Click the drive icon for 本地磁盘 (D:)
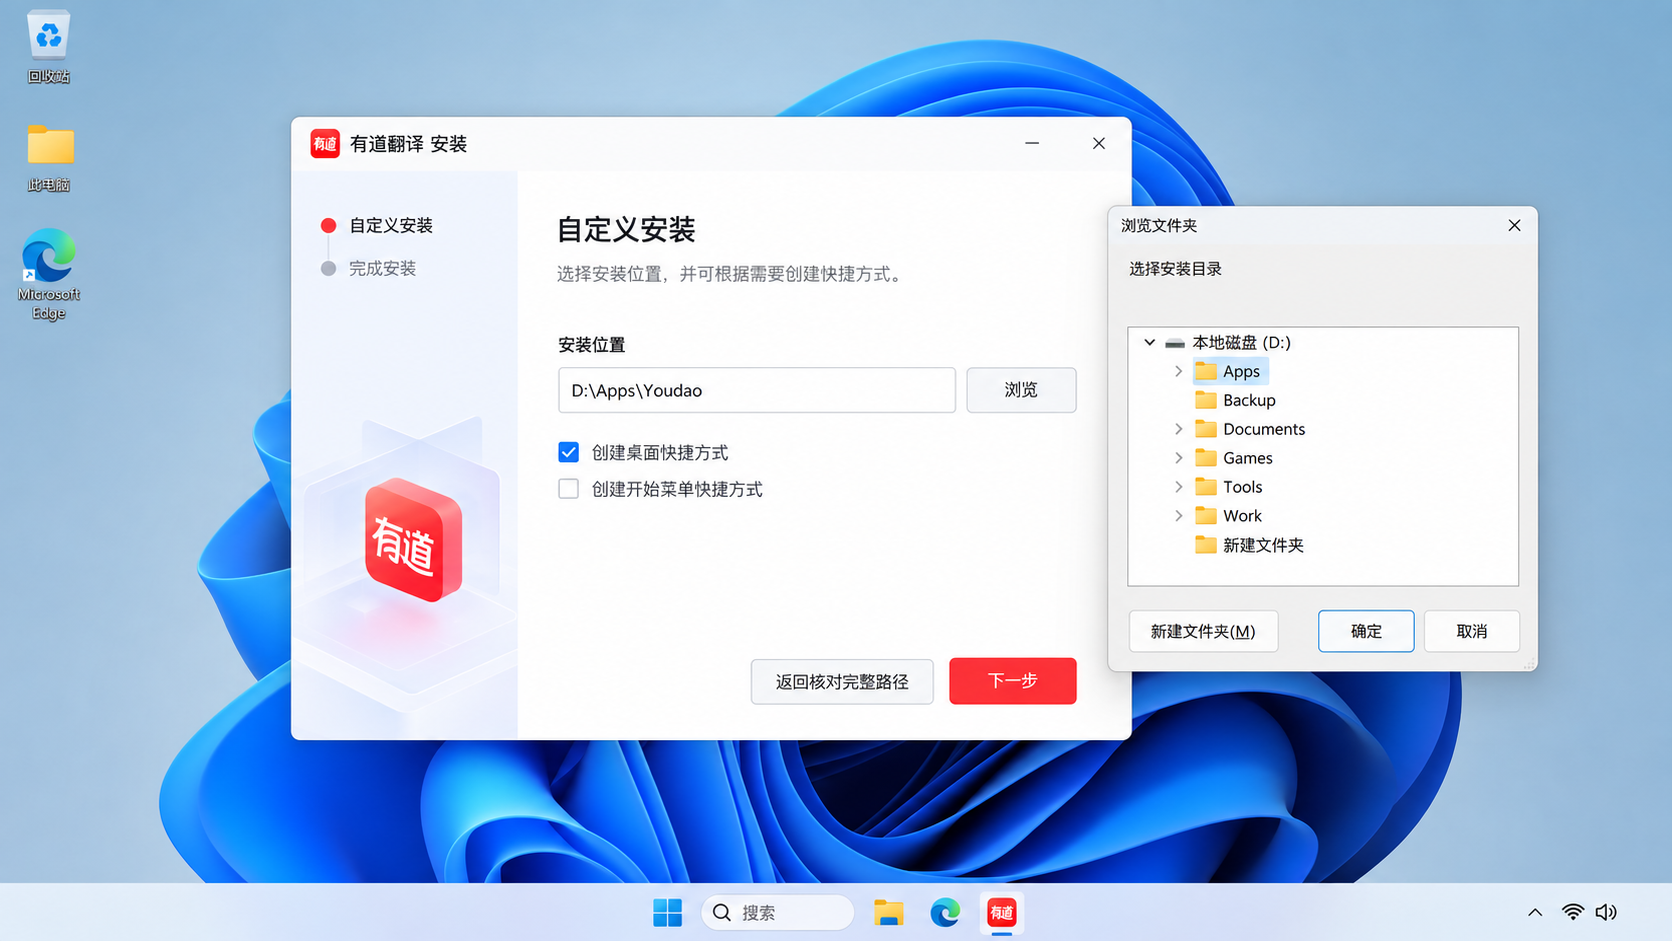This screenshot has width=1672, height=941. click(1175, 343)
